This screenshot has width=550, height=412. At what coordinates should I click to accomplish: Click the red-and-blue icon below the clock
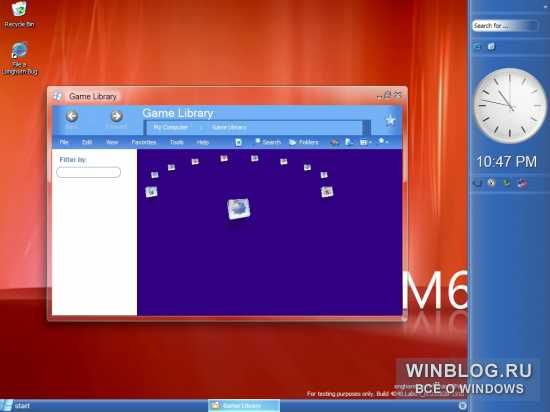(x=523, y=183)
